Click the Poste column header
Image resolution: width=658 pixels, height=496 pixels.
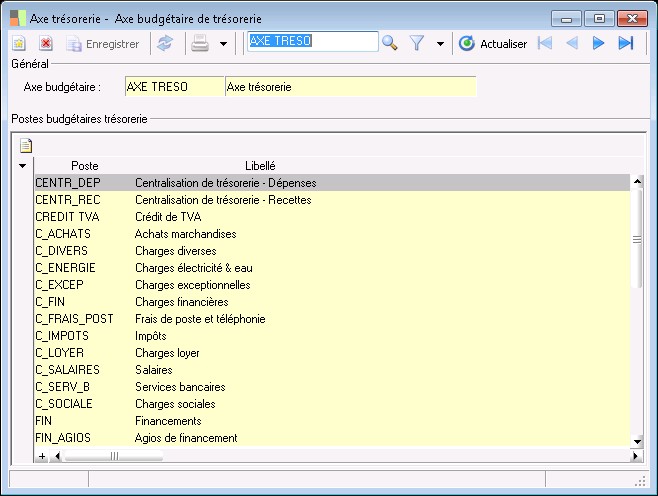click(84, 165)
